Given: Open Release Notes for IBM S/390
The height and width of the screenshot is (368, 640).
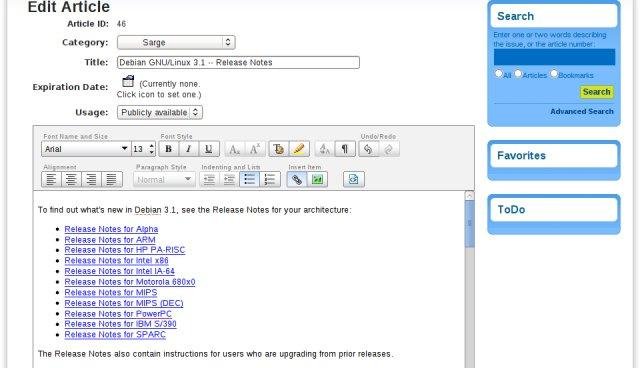Looking at the screenshot, I should 120,324.
